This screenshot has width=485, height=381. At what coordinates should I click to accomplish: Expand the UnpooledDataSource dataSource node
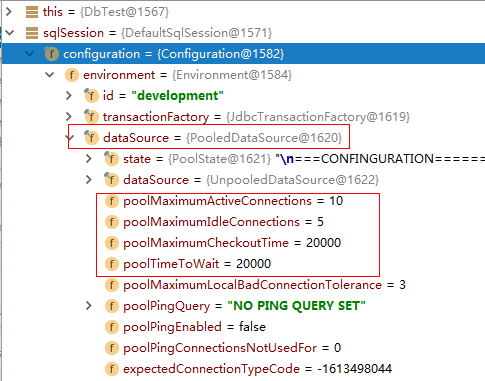pyautogui.click(x=88, y=180)
